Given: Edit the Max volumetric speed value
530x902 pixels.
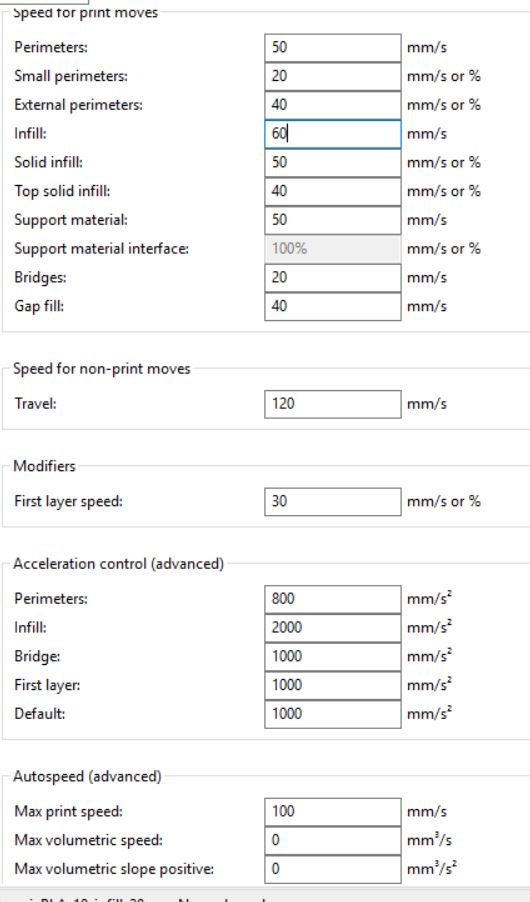Looking at the screenshot, I should [333, 841].
